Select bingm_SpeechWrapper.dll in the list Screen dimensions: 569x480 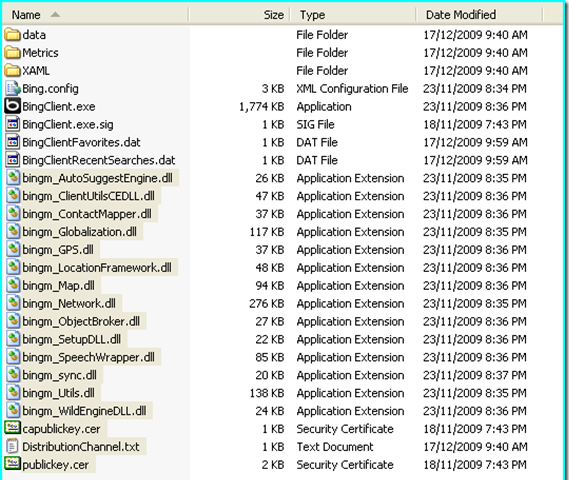pyautogui.click(x=88, y=357)
